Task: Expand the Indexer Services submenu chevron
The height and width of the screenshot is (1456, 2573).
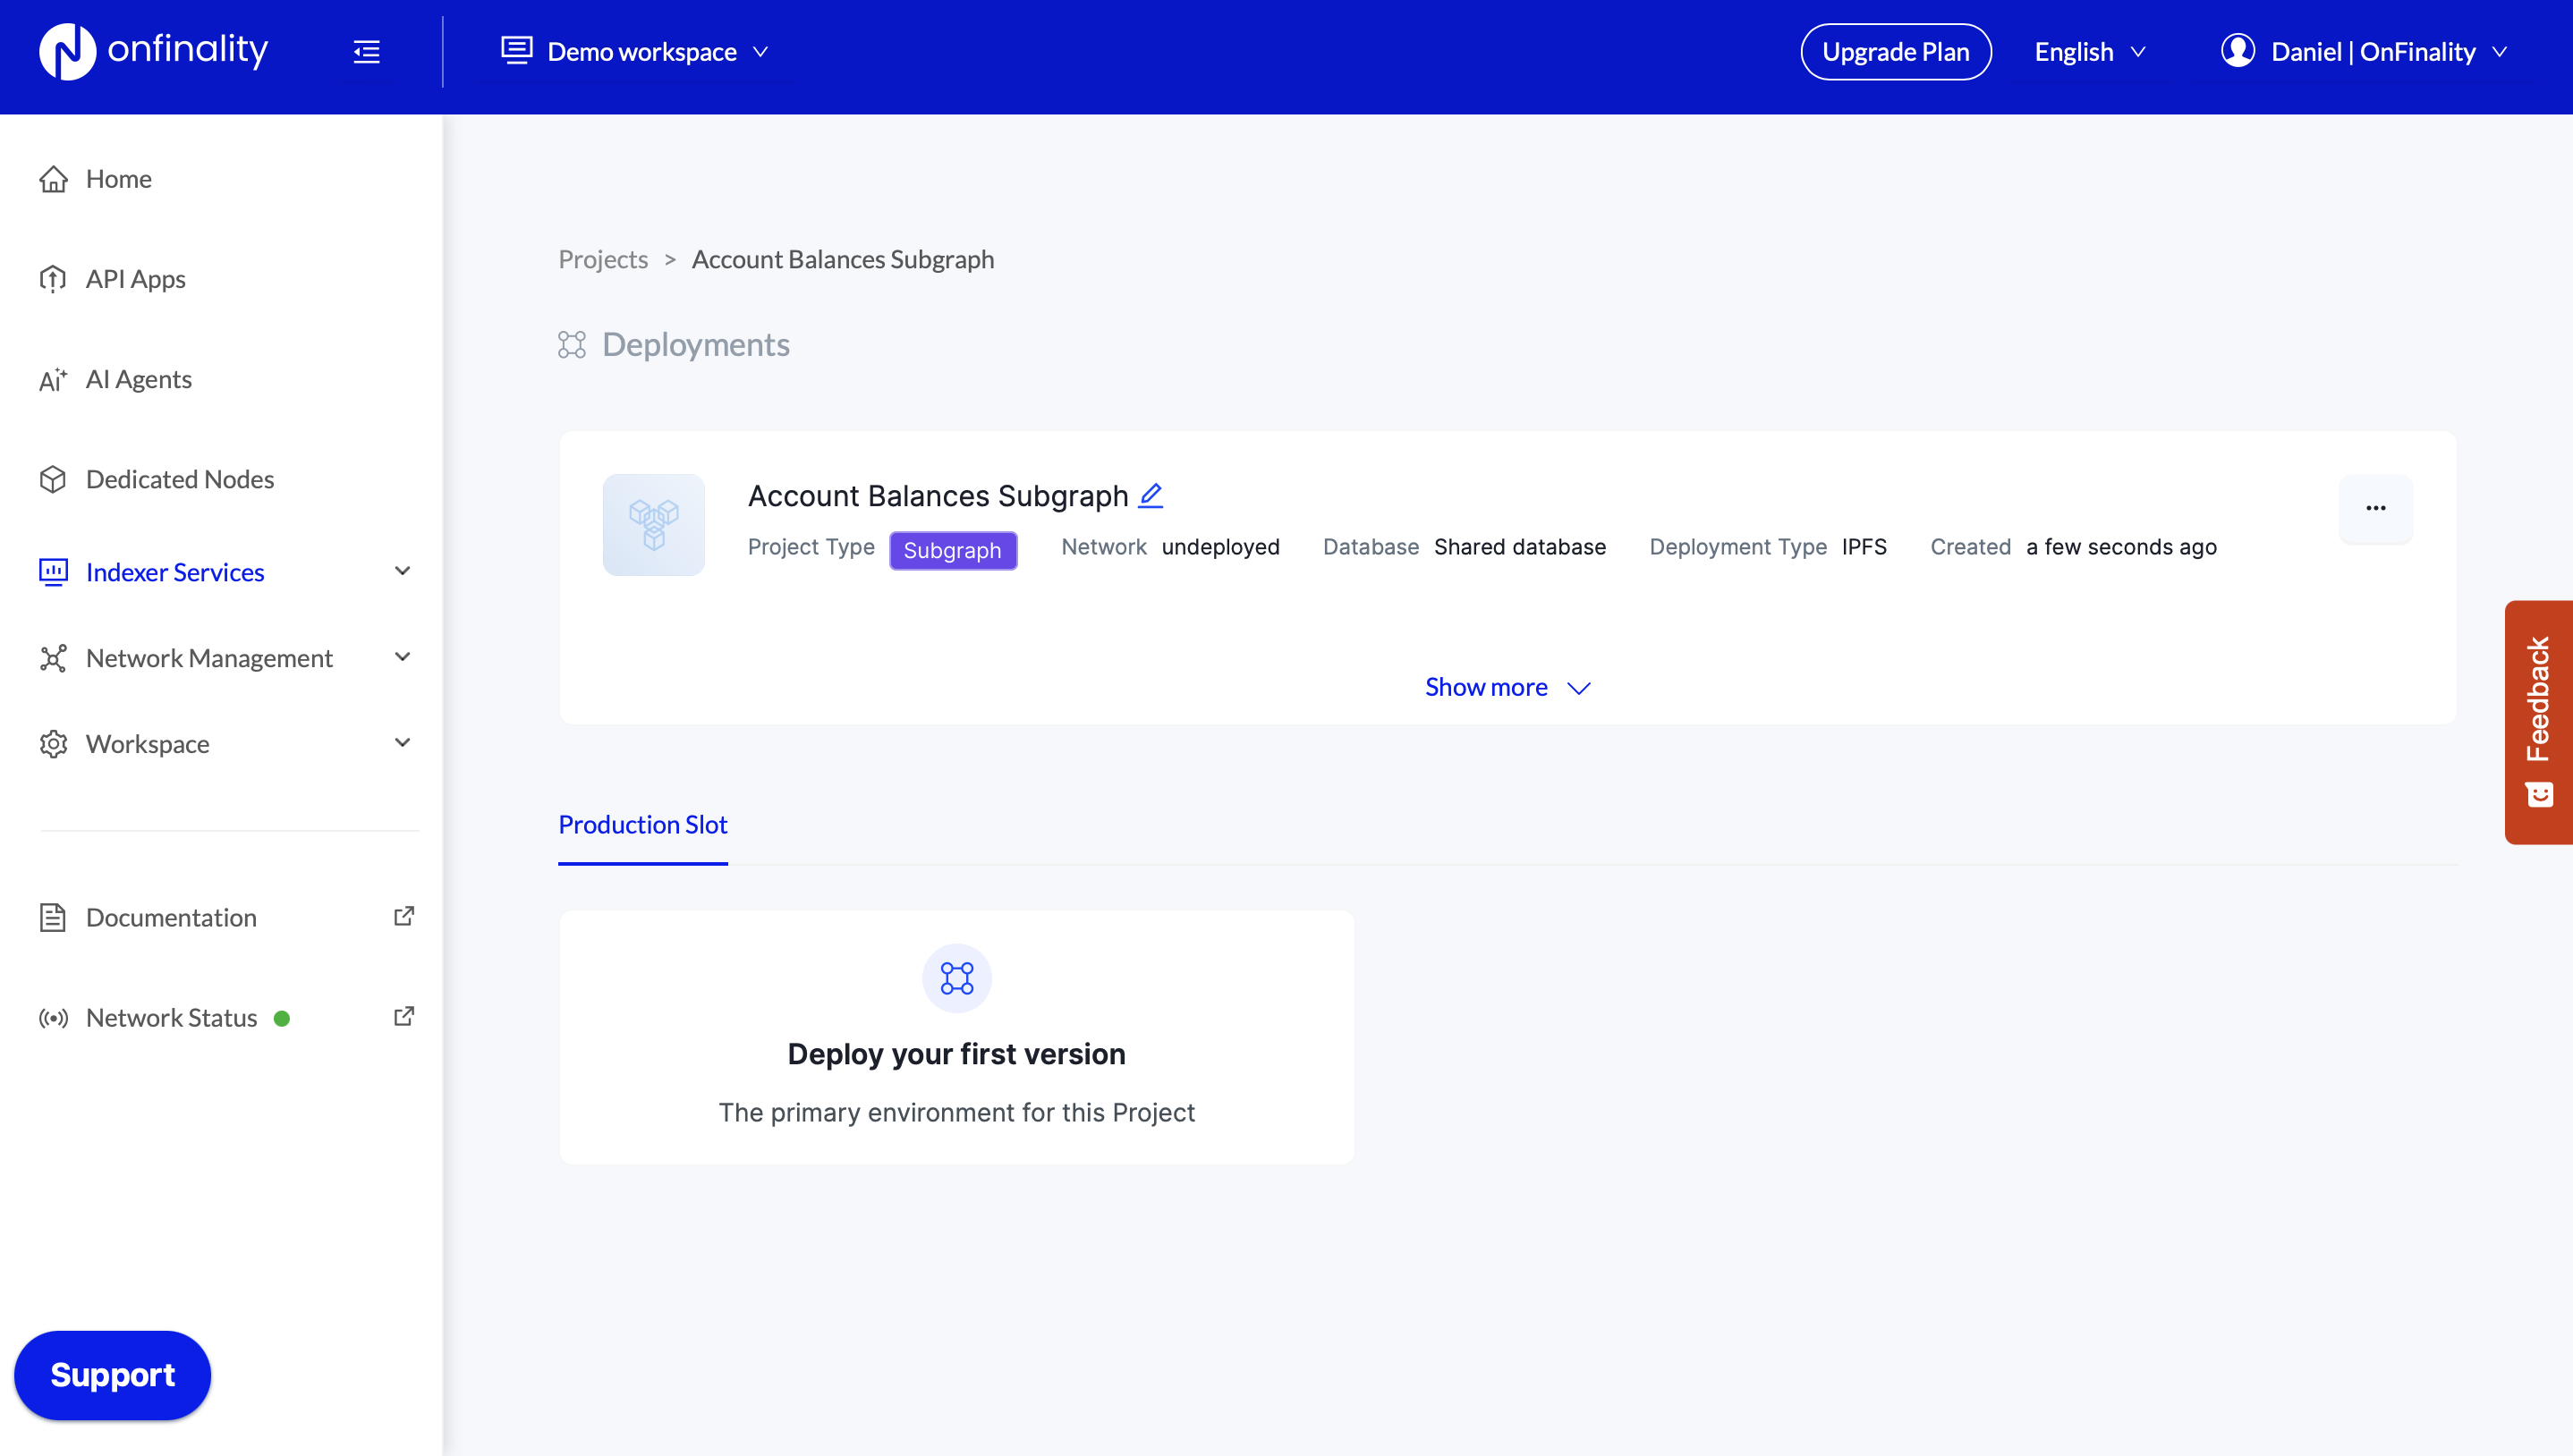Action: (402, 571)
